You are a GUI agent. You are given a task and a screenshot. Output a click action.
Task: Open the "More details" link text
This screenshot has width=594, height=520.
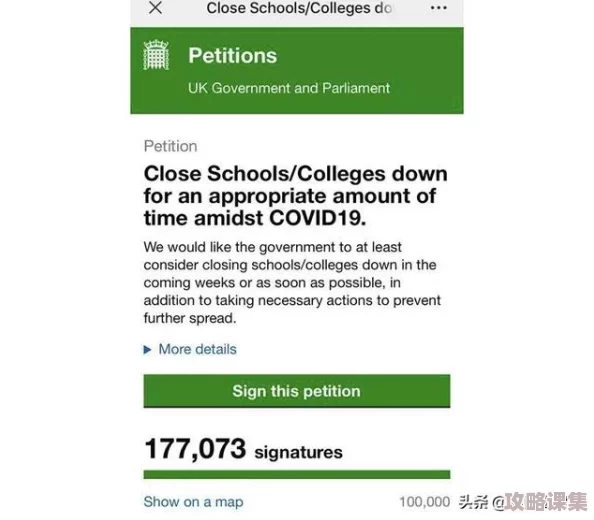click(x=197, y=349)
